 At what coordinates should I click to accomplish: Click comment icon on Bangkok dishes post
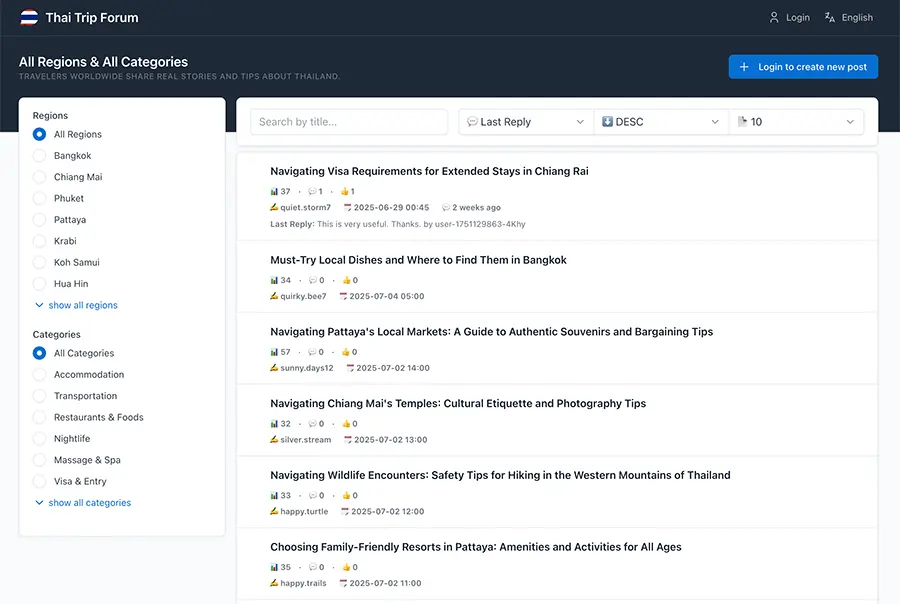pos(313,280)
